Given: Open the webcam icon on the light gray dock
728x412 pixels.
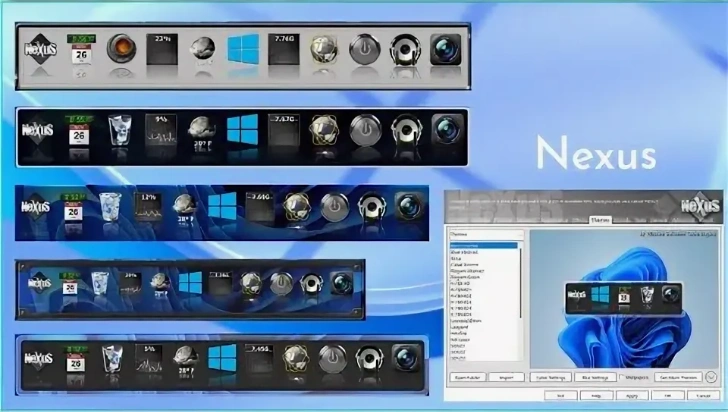Looking at the screenshot, I should click(x=405, y=49).
